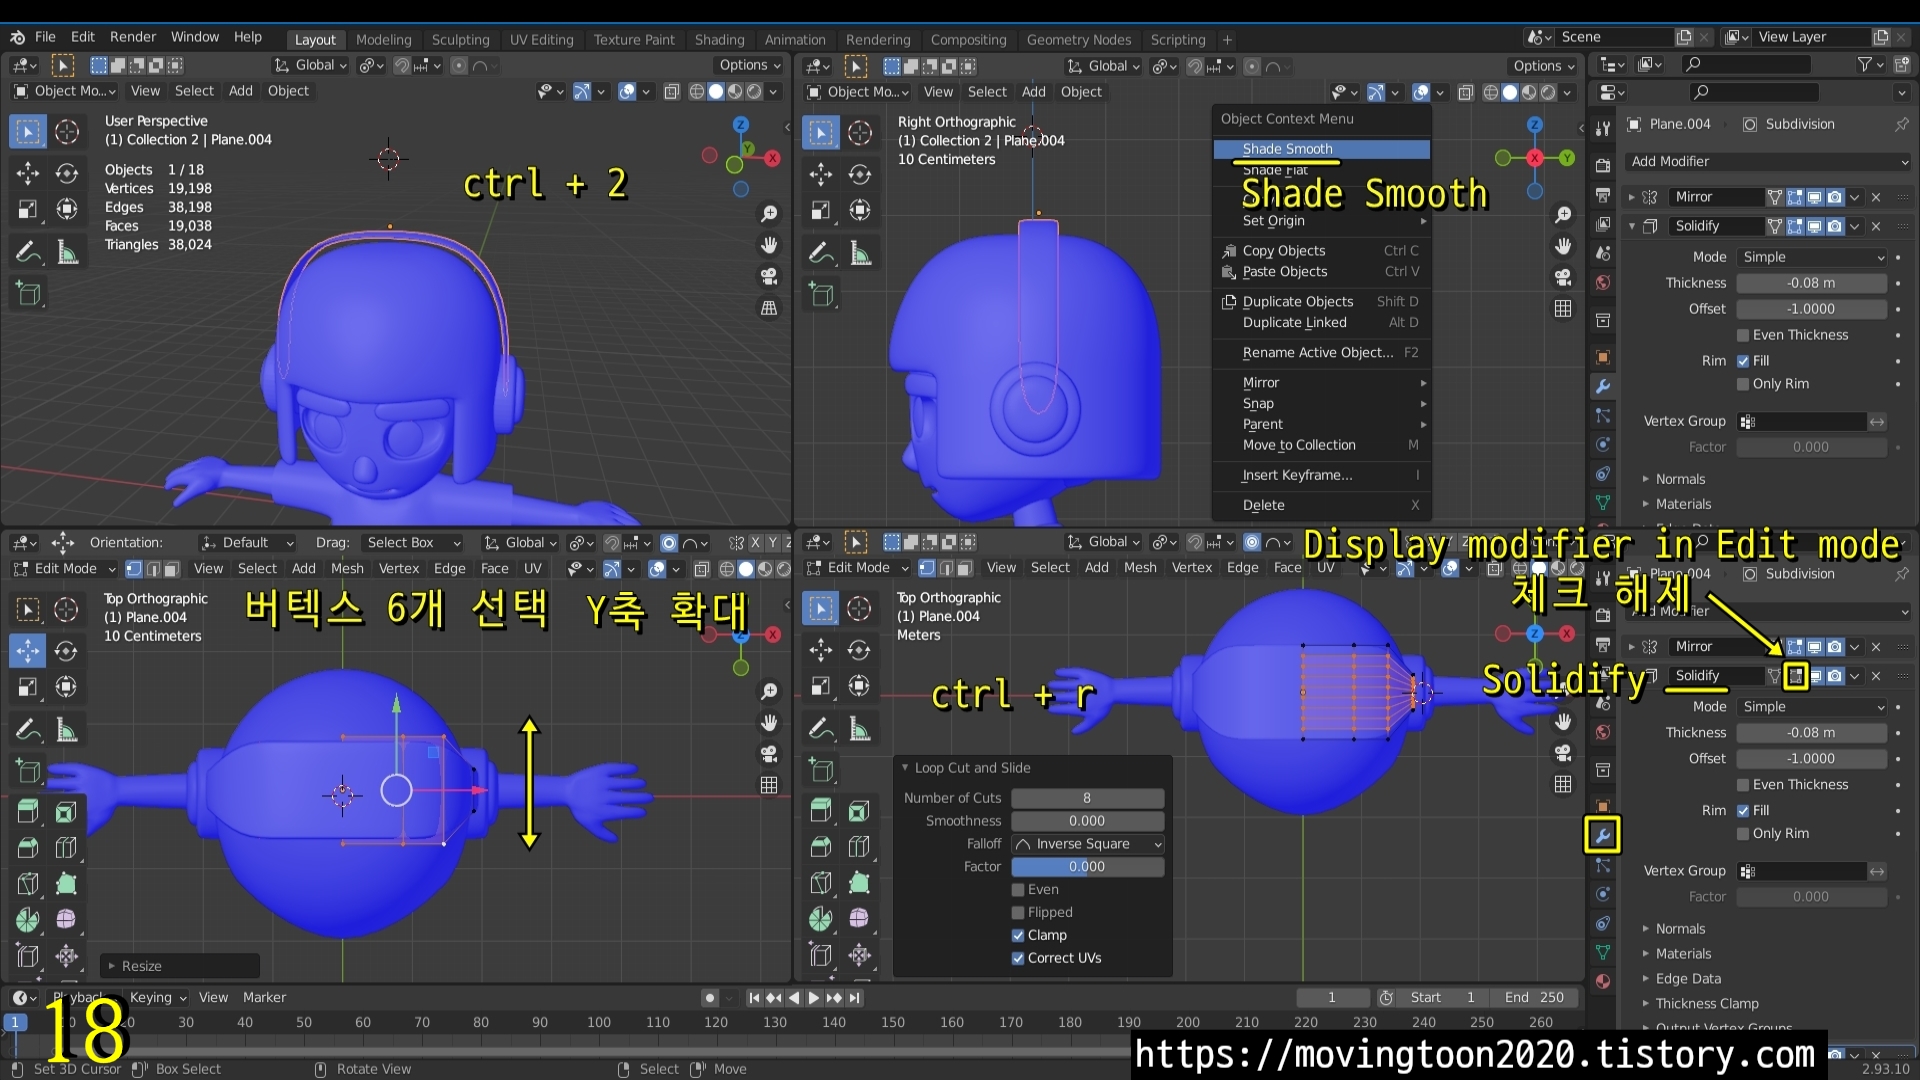1920x1080 pixels.
Task: Click the Smoothness field in Loop Cut panel
Action: [1088, 821]
